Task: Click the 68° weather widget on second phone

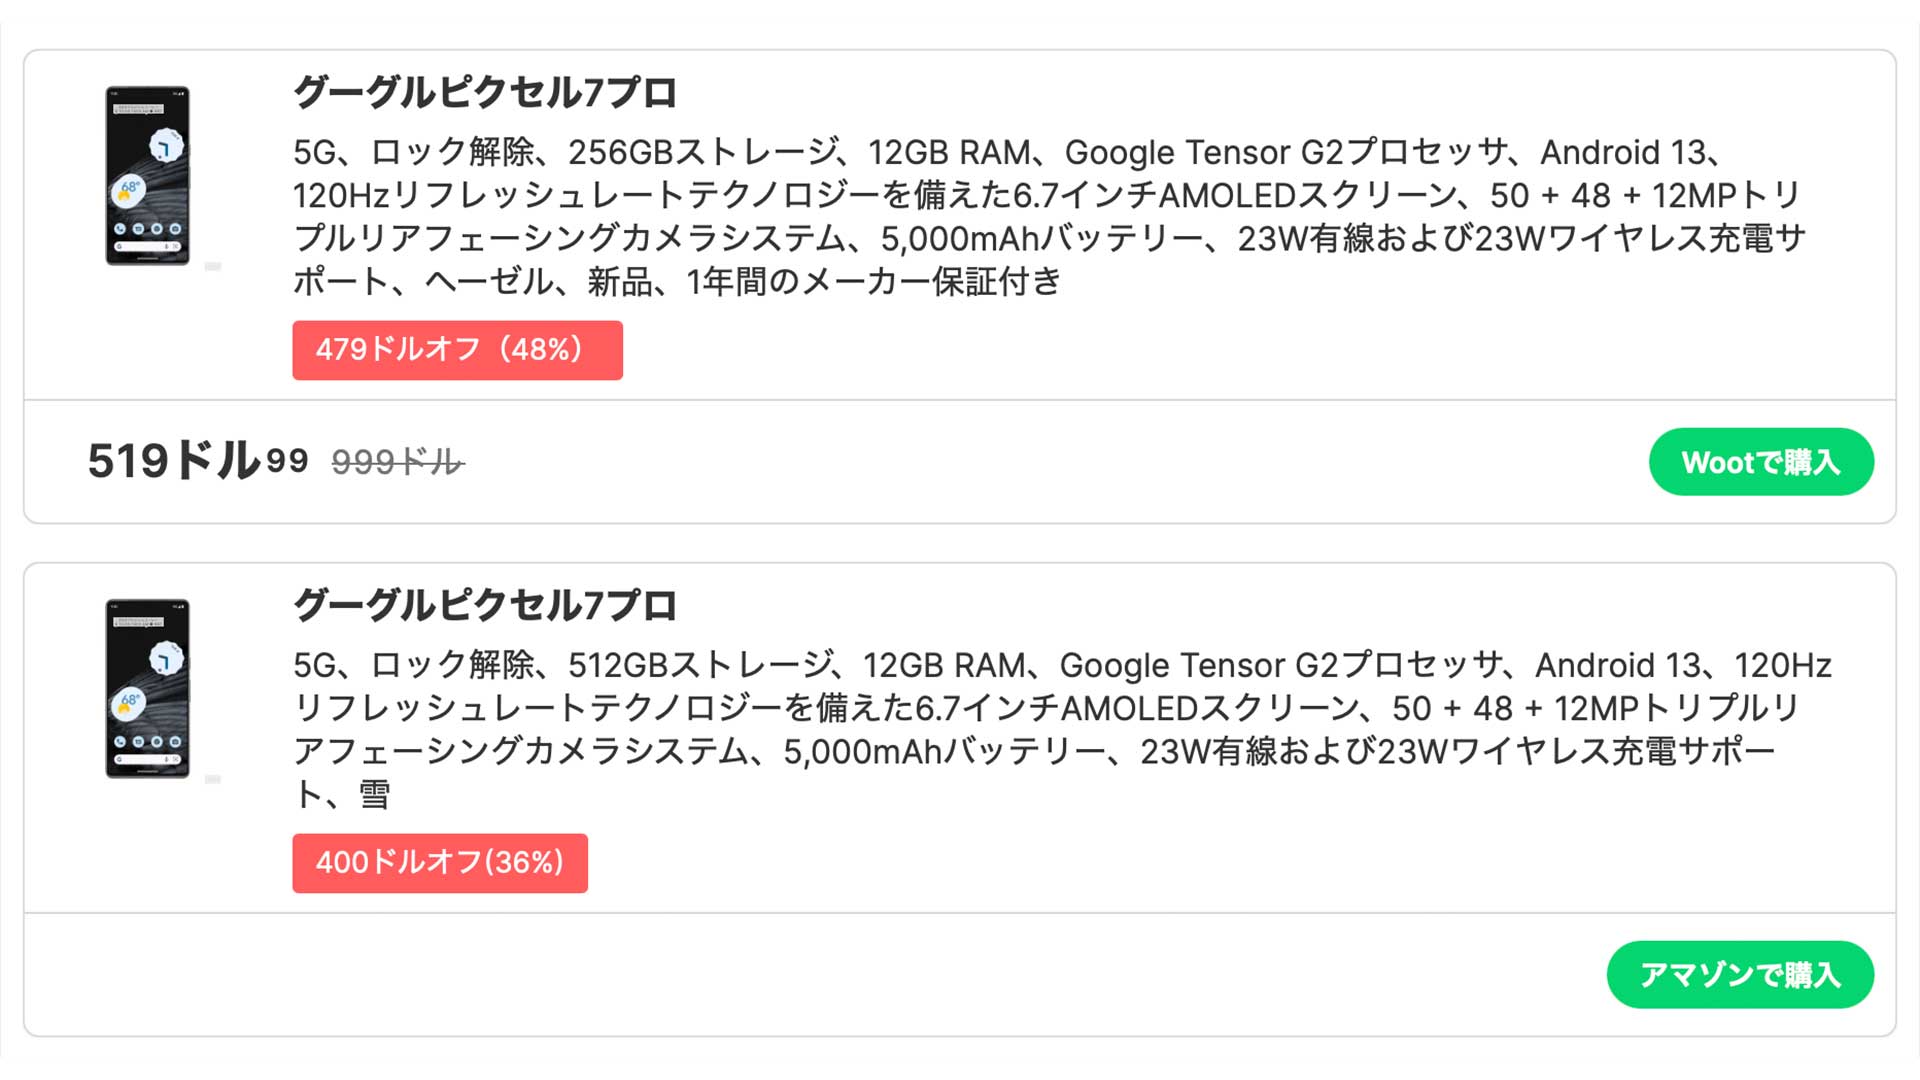Action: coord(130,702)
